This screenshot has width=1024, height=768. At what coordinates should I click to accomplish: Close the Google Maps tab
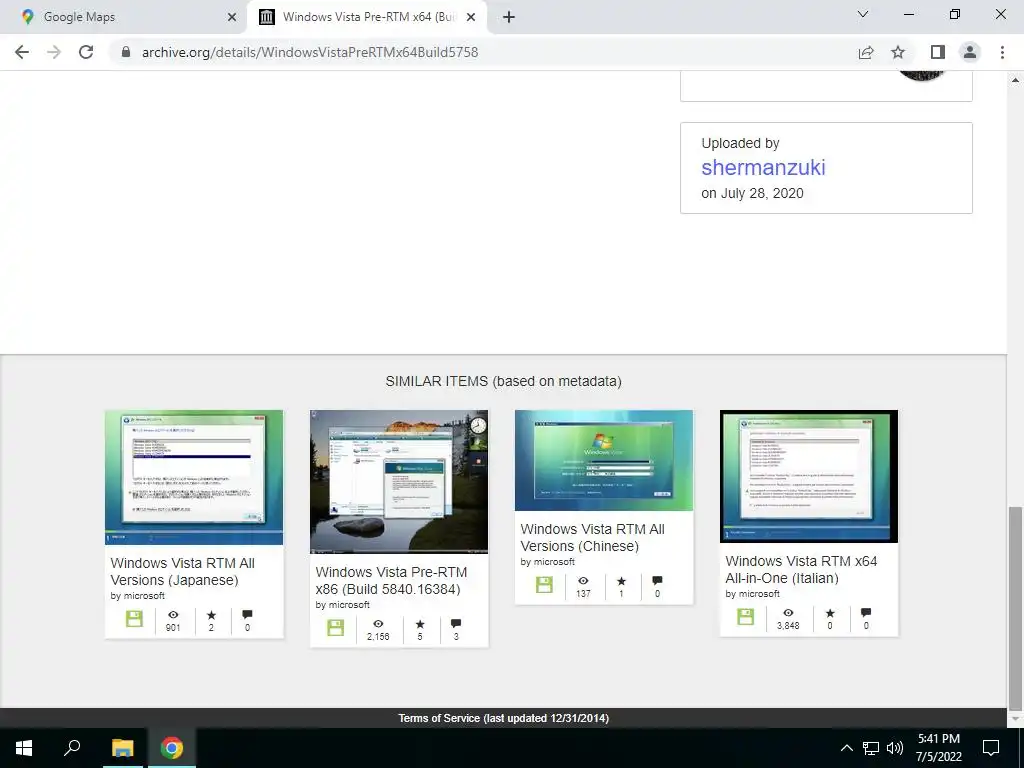pyautogui.click(x=232, y=17)
